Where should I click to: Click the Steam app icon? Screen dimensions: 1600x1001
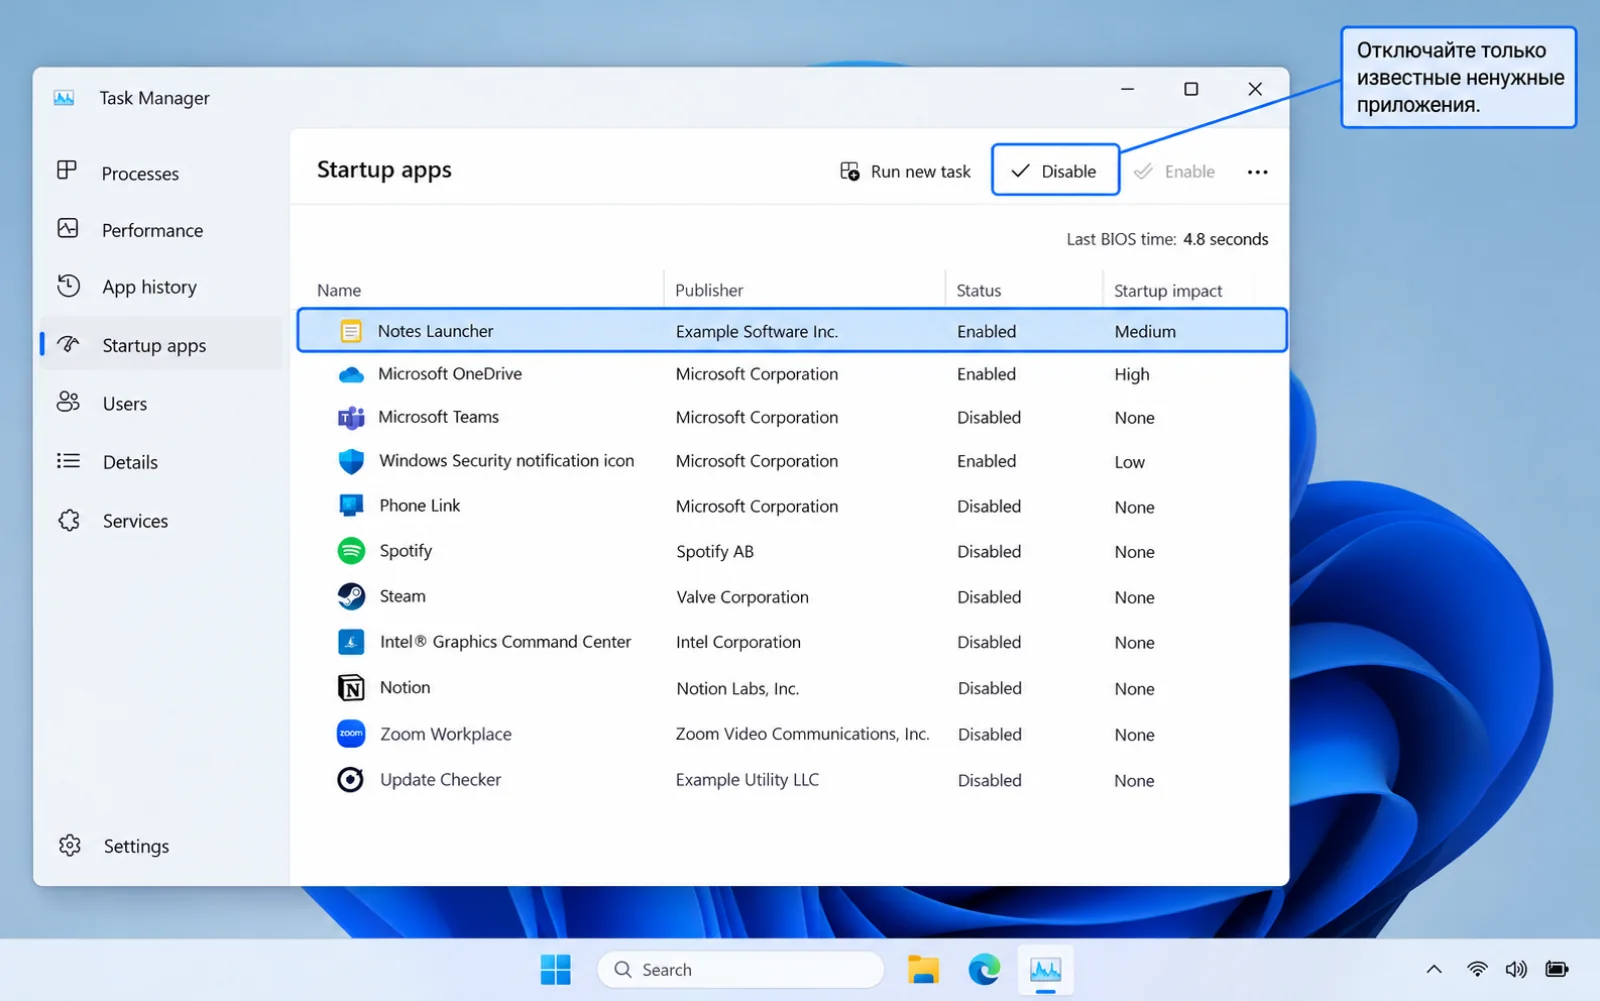coord(351,596)
